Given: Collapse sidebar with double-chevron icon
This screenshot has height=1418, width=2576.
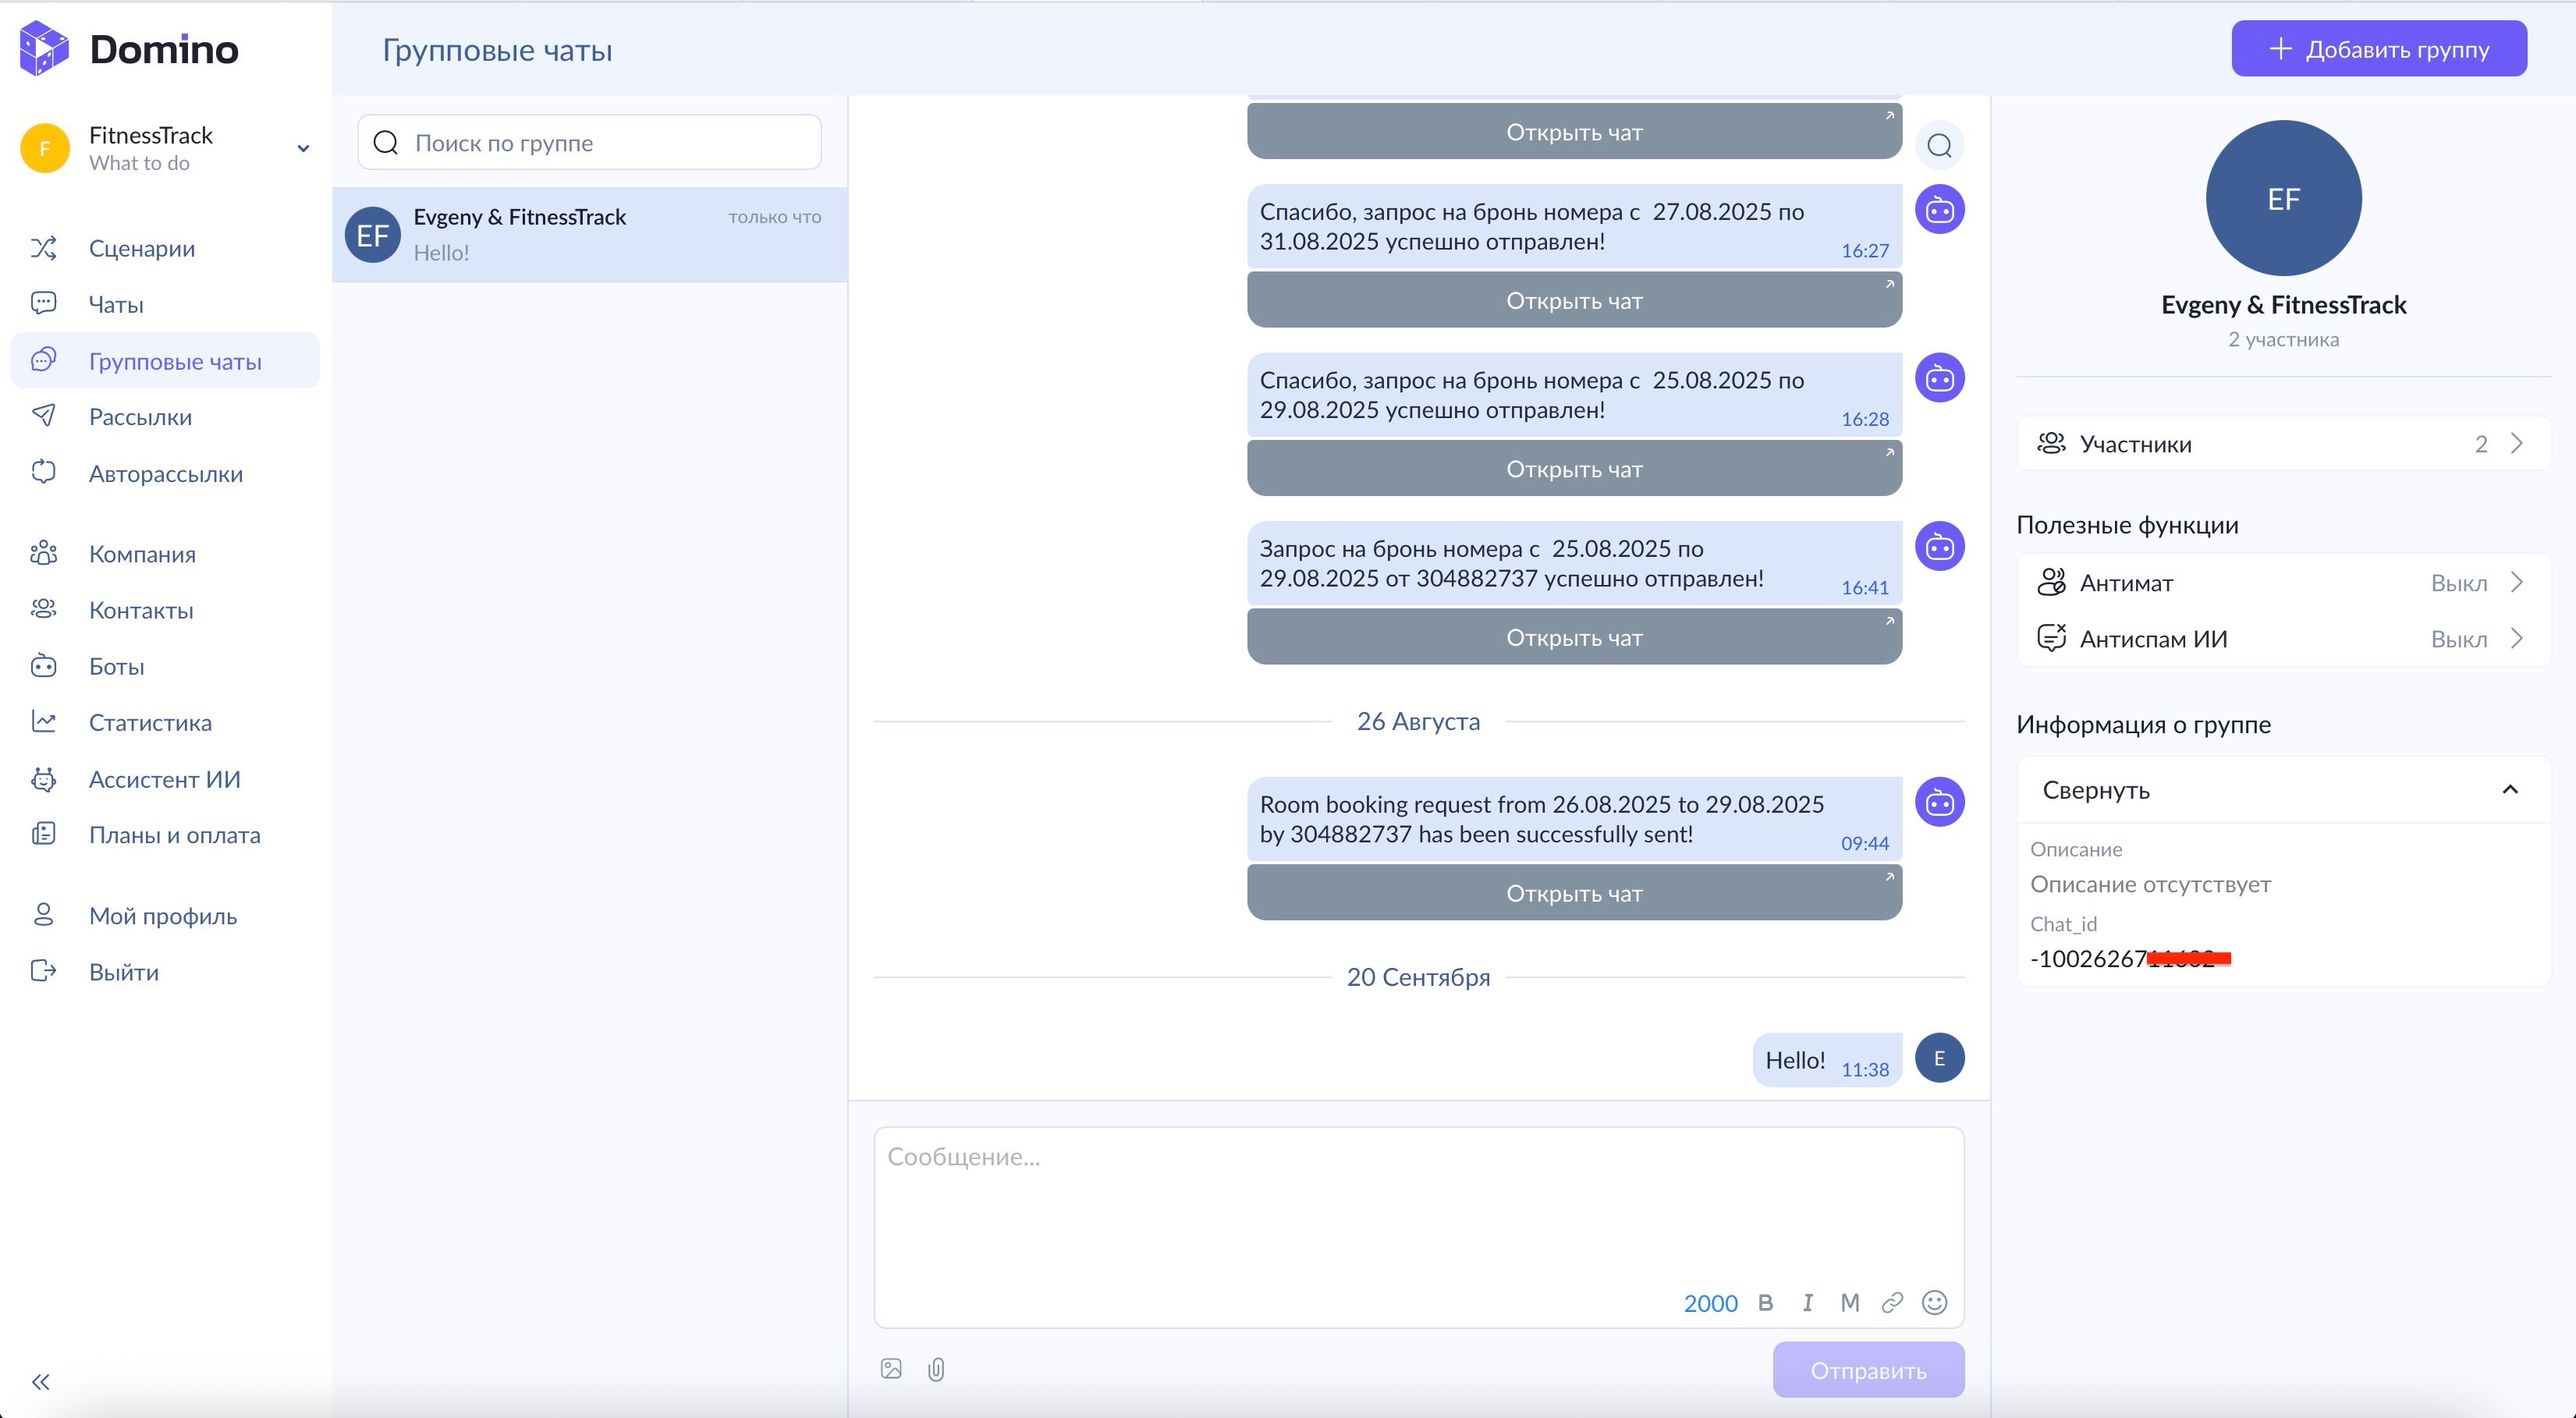Looking at the screenshot, I should pos(41,1382).
